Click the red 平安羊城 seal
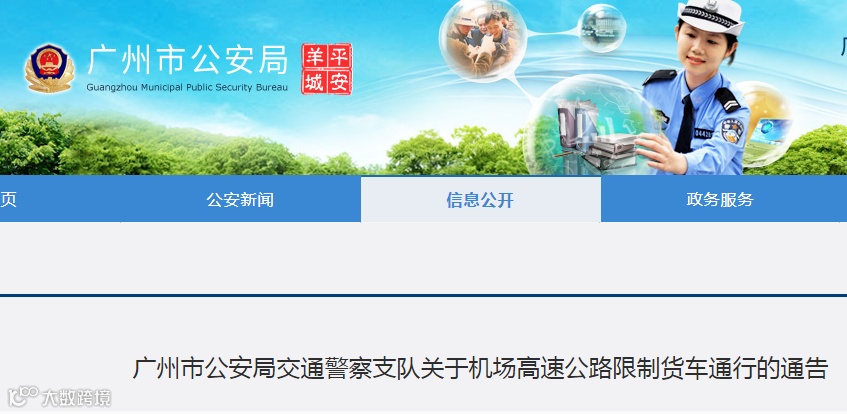This screenshot has height=414, width=847. 326,69
